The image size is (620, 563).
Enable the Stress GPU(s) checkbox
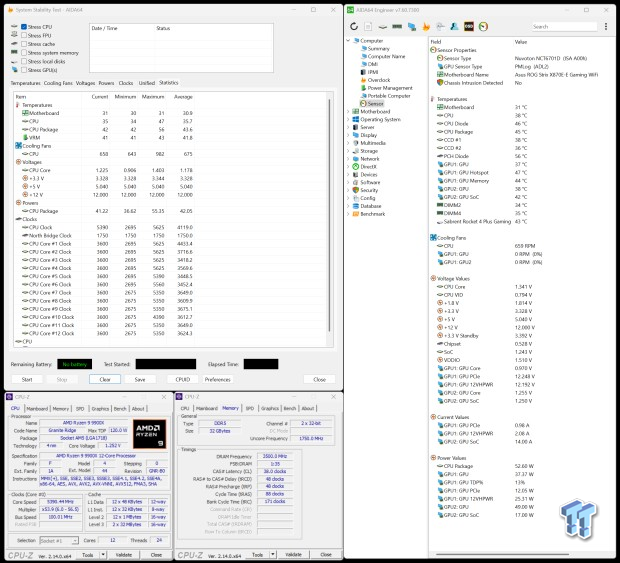click(24, 70)
